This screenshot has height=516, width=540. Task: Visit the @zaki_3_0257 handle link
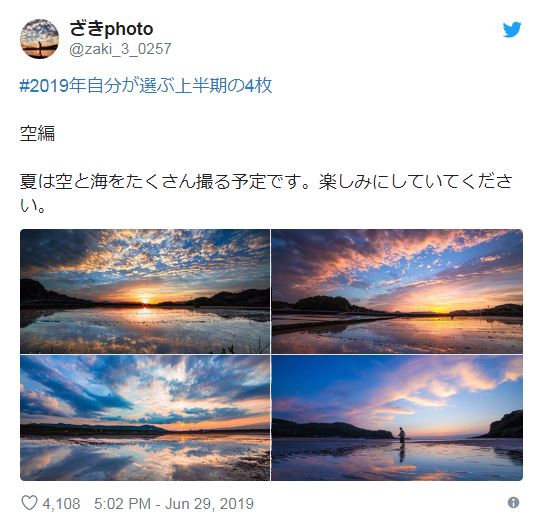(x=120, y=49)
